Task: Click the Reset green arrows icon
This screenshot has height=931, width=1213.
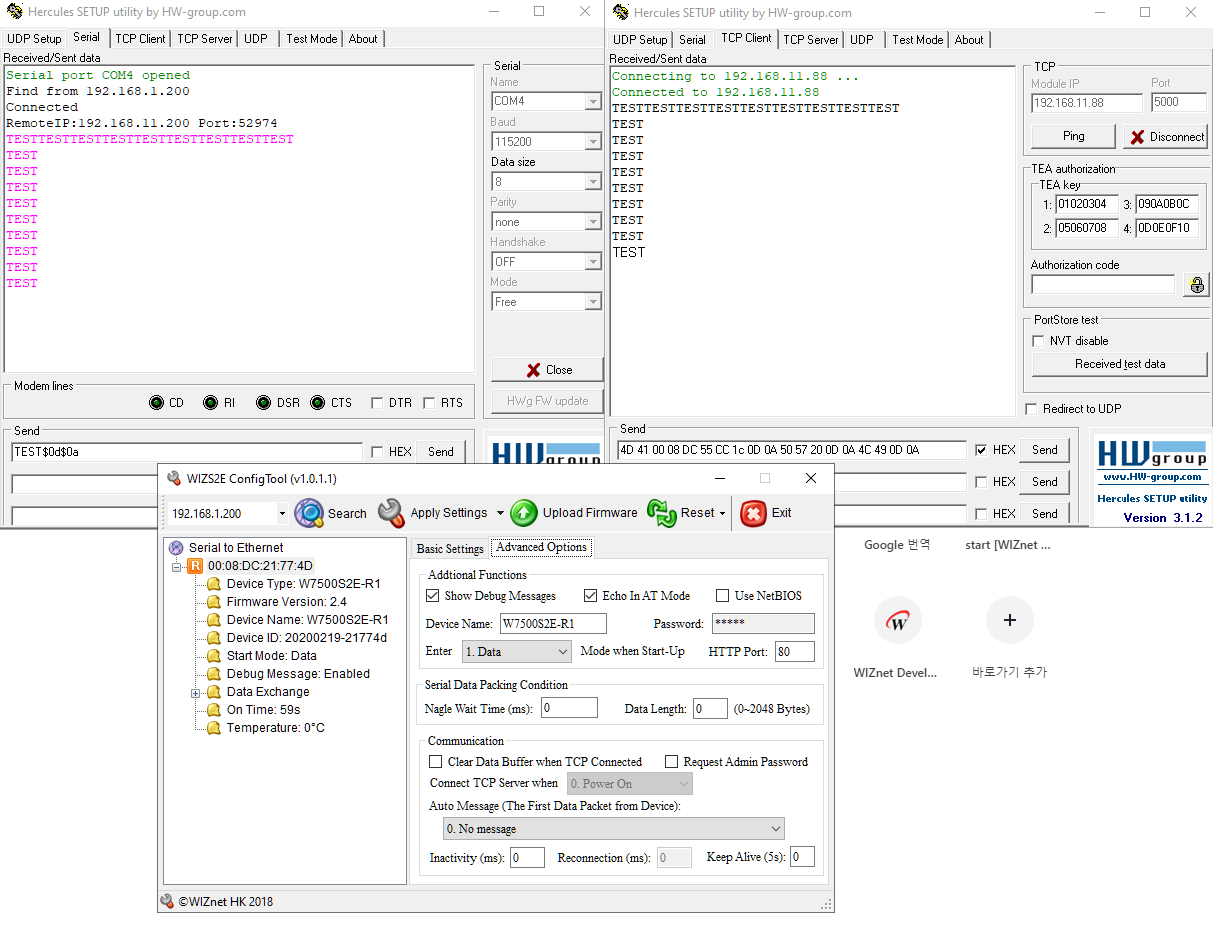Action: [662, 513]
